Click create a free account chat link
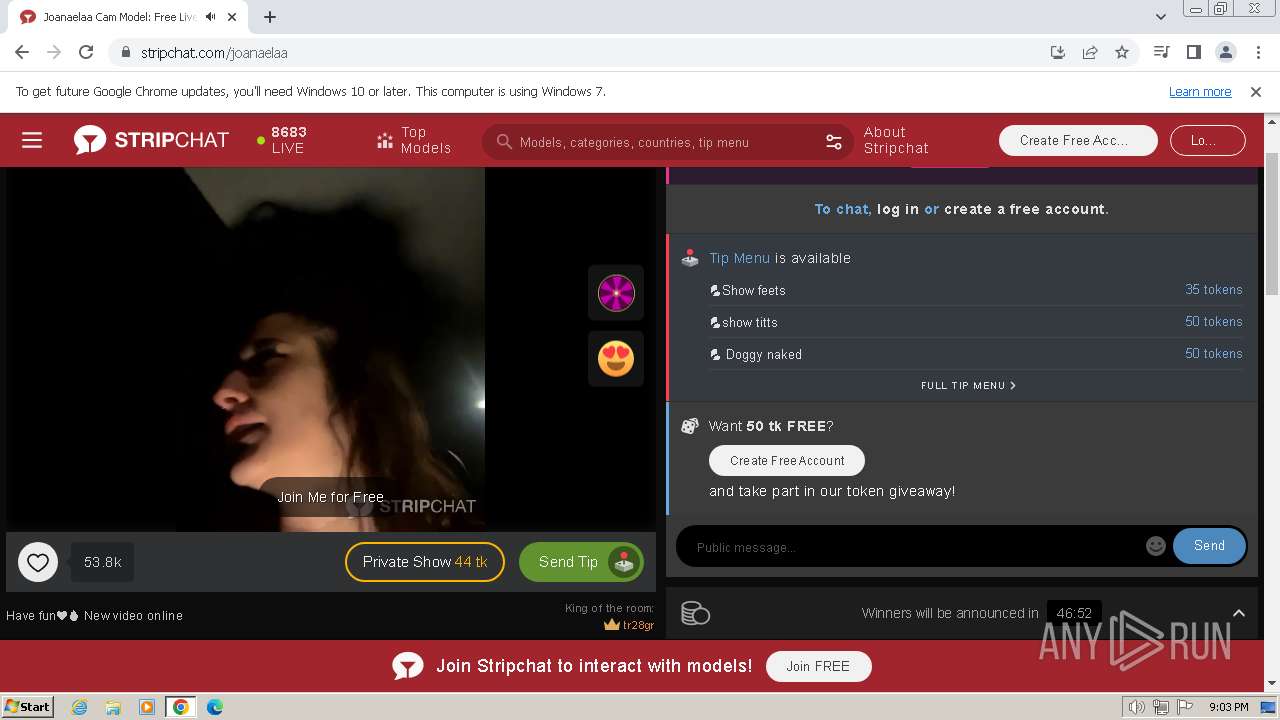 pyautogui.click(x=1024, y=209)
